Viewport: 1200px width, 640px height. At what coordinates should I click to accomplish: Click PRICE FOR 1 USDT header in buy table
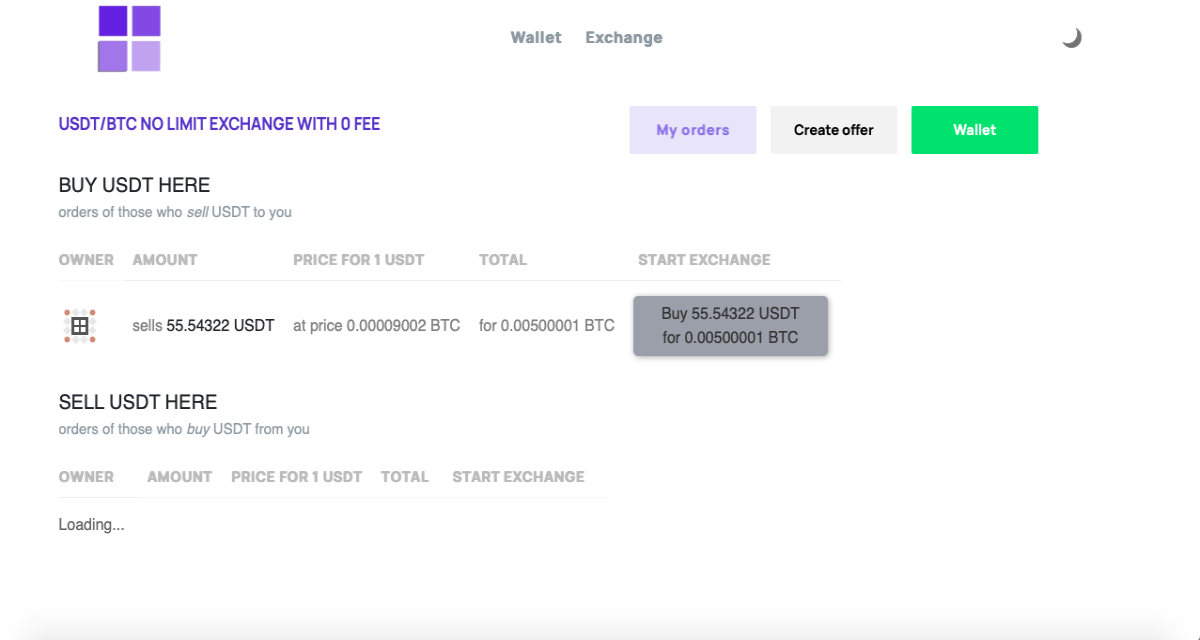tap(359, 260)
